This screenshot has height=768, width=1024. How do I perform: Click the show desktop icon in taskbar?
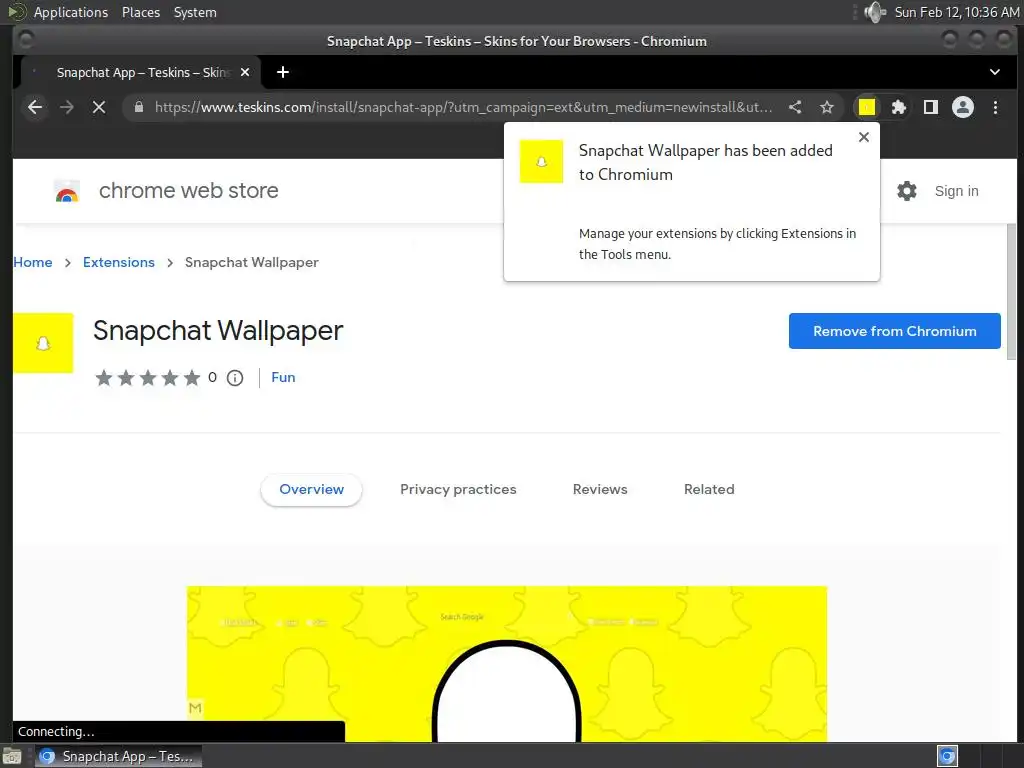point(12,757)
